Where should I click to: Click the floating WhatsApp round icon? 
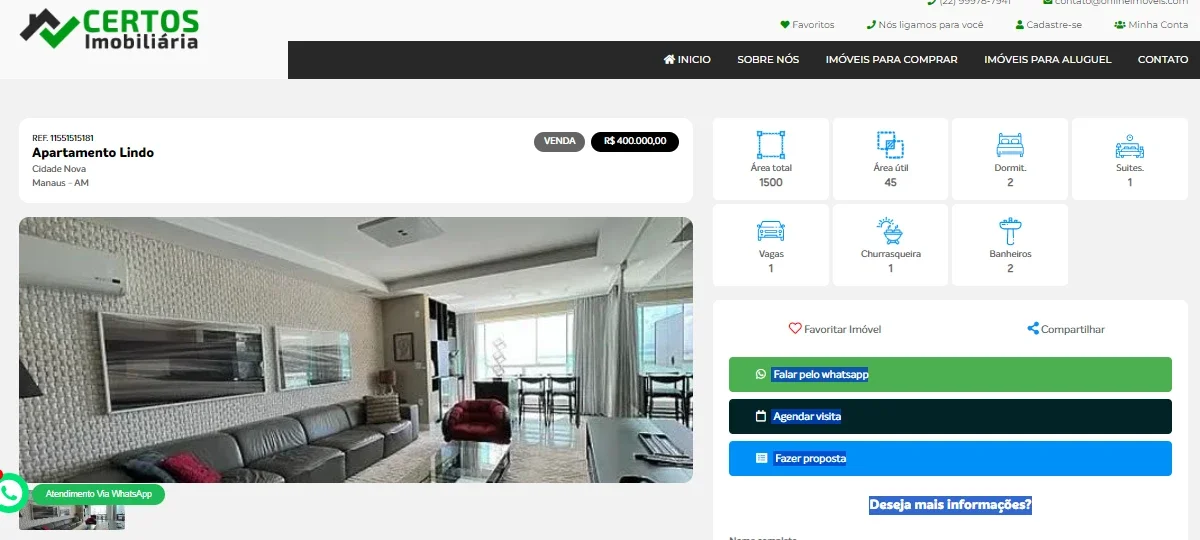point(10,493)
